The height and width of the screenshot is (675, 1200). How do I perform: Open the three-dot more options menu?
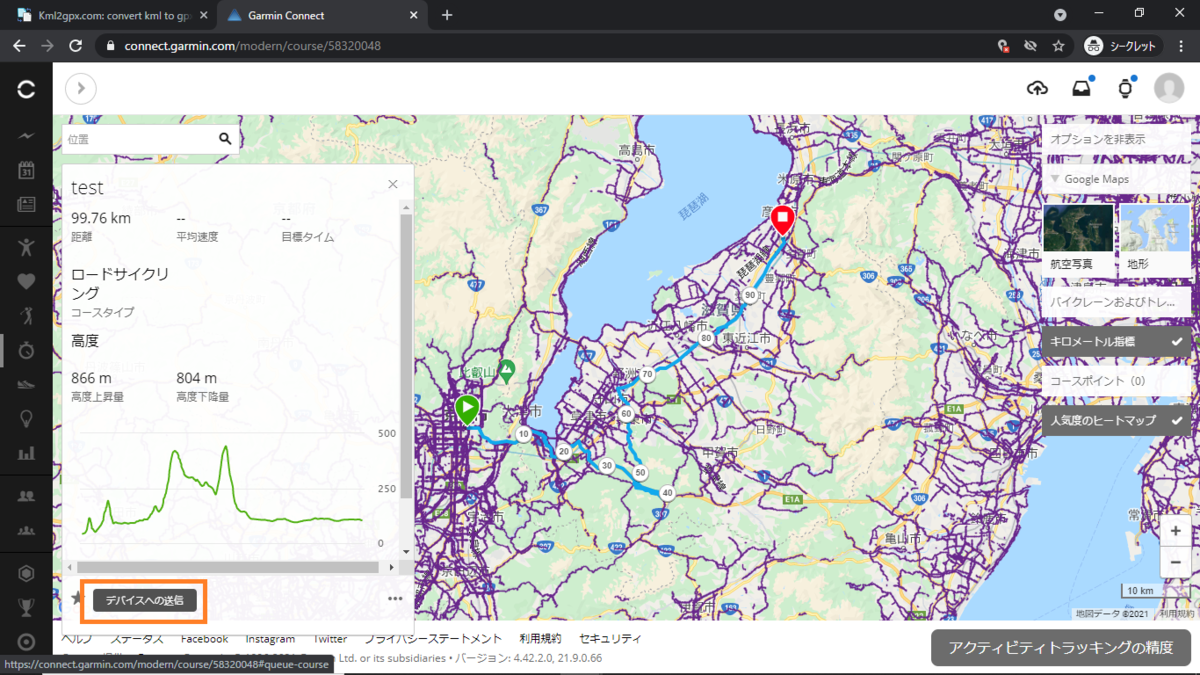click(x=395, y=599)
